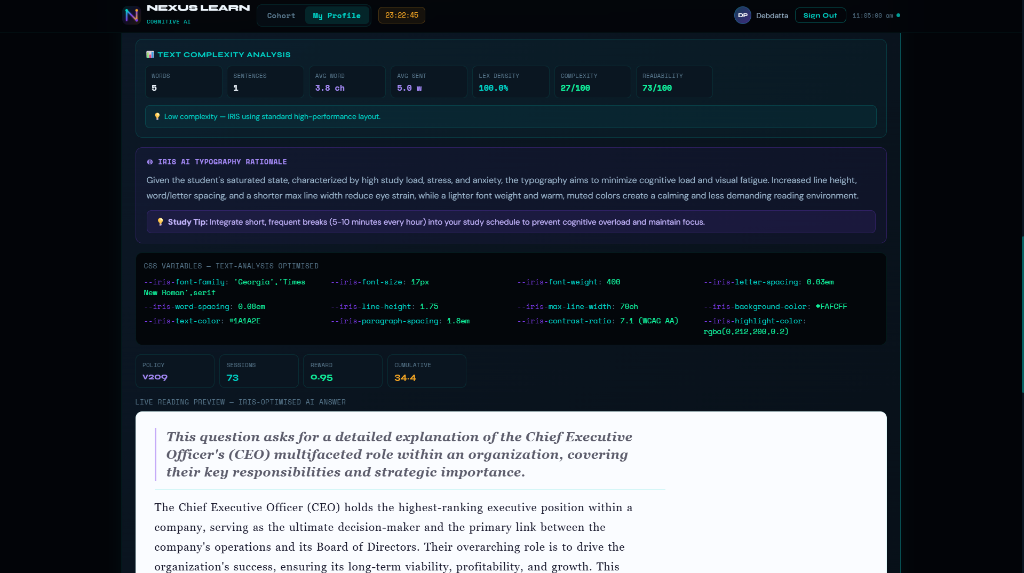1024x573 pixels.
Task: Click the CSS Variables Text-Analysis Optimised heading
Action: tap(231, 266)
